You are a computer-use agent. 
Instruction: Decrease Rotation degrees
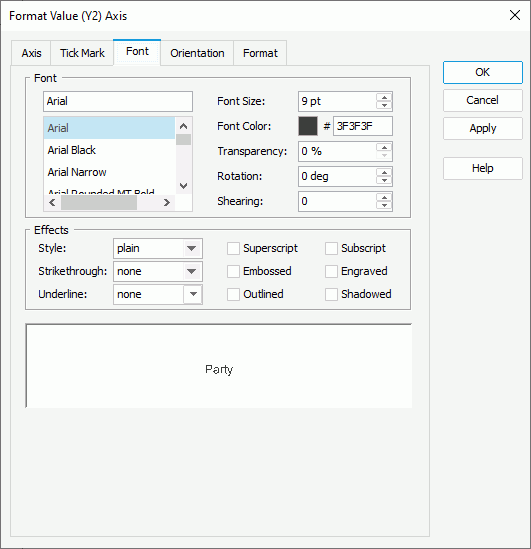pos(384,181)
